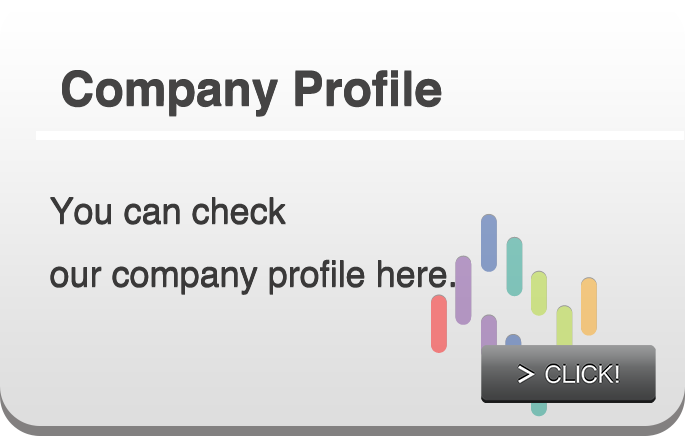Click the tall purple bar beside red bar
Image resolution: width=685 pixels, height=436 pixels.
pyautogui.click(x=463, y=291)
